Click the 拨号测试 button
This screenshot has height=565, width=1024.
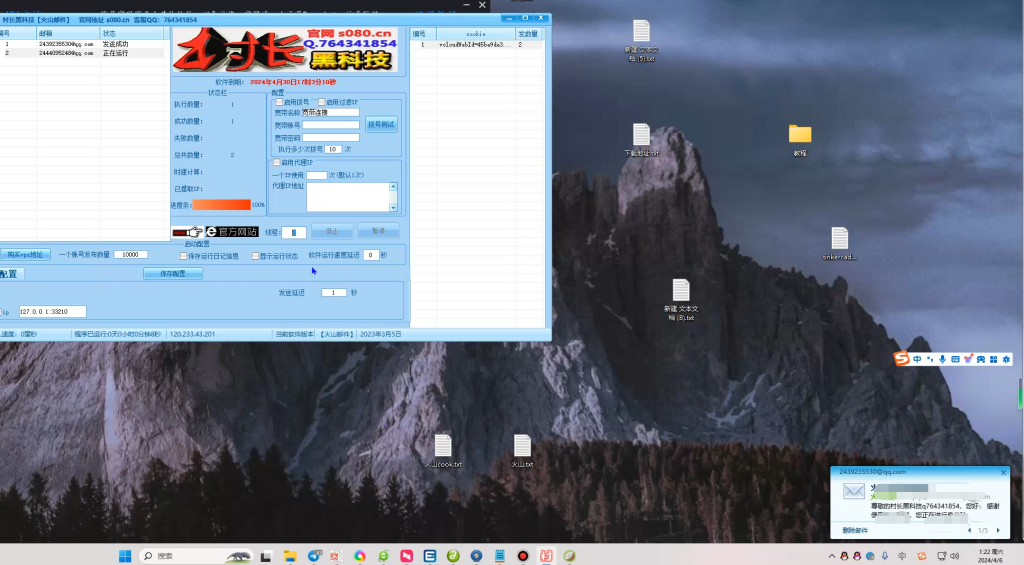coord(382,125)
